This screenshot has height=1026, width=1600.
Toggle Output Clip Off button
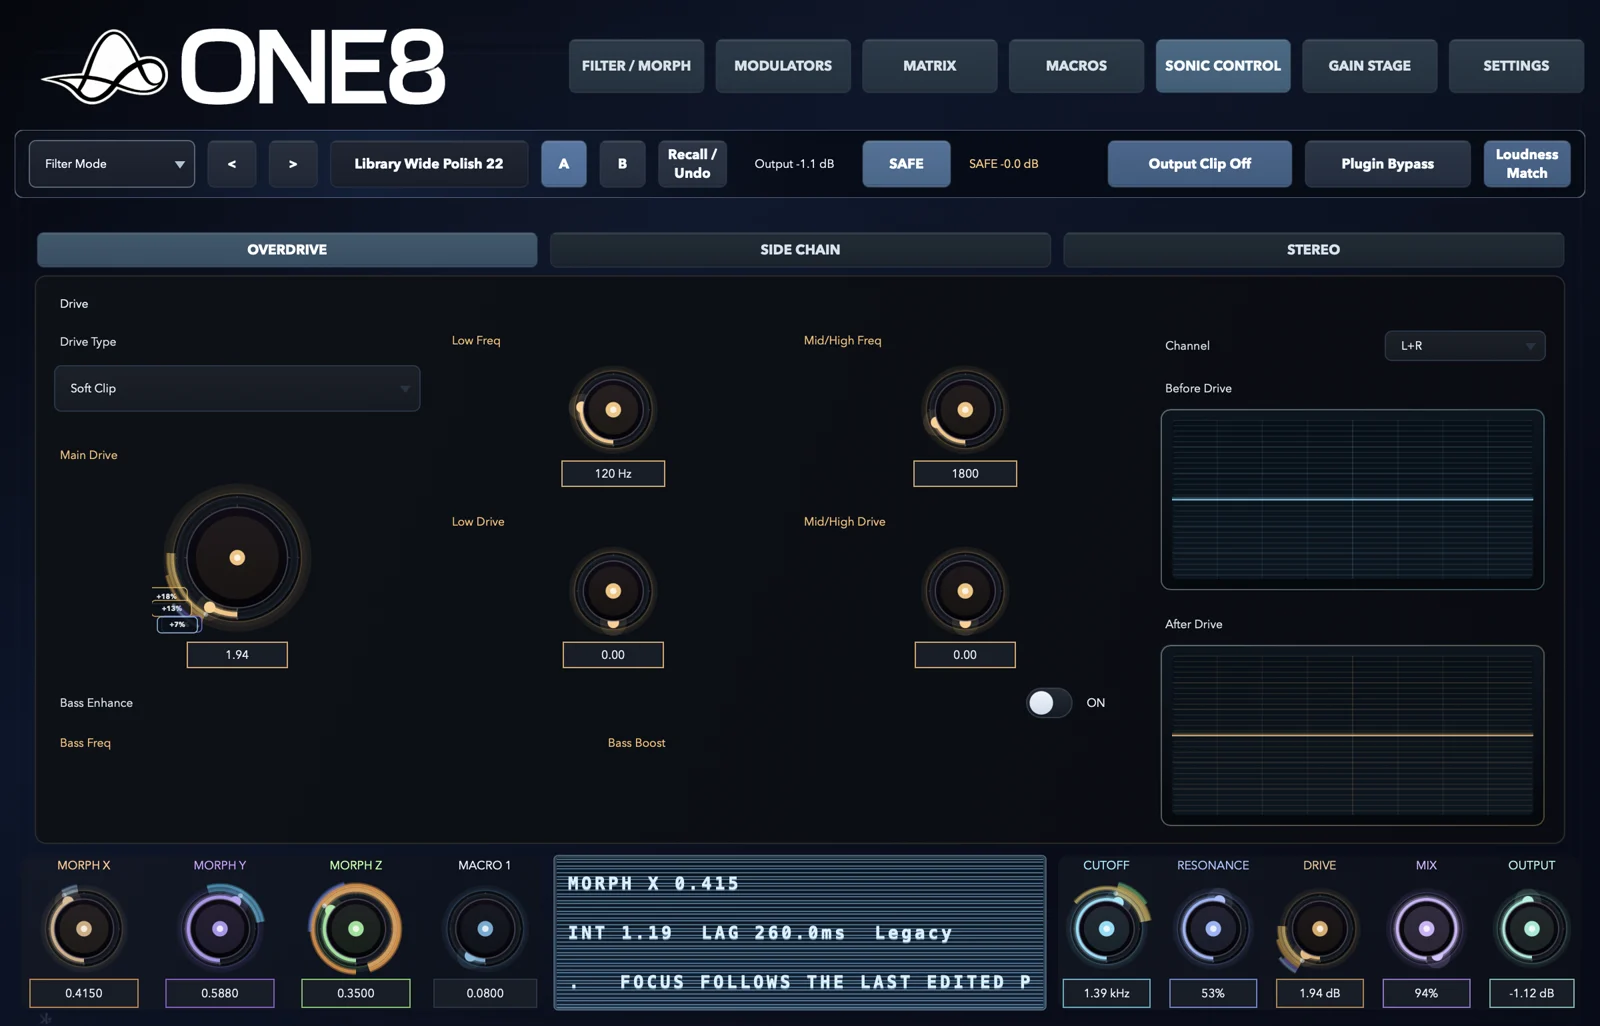click(1199, 164)
